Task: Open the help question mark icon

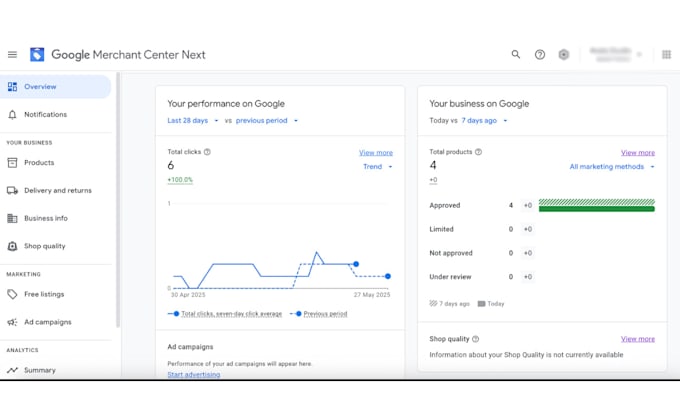Action: tap(540, 55)
